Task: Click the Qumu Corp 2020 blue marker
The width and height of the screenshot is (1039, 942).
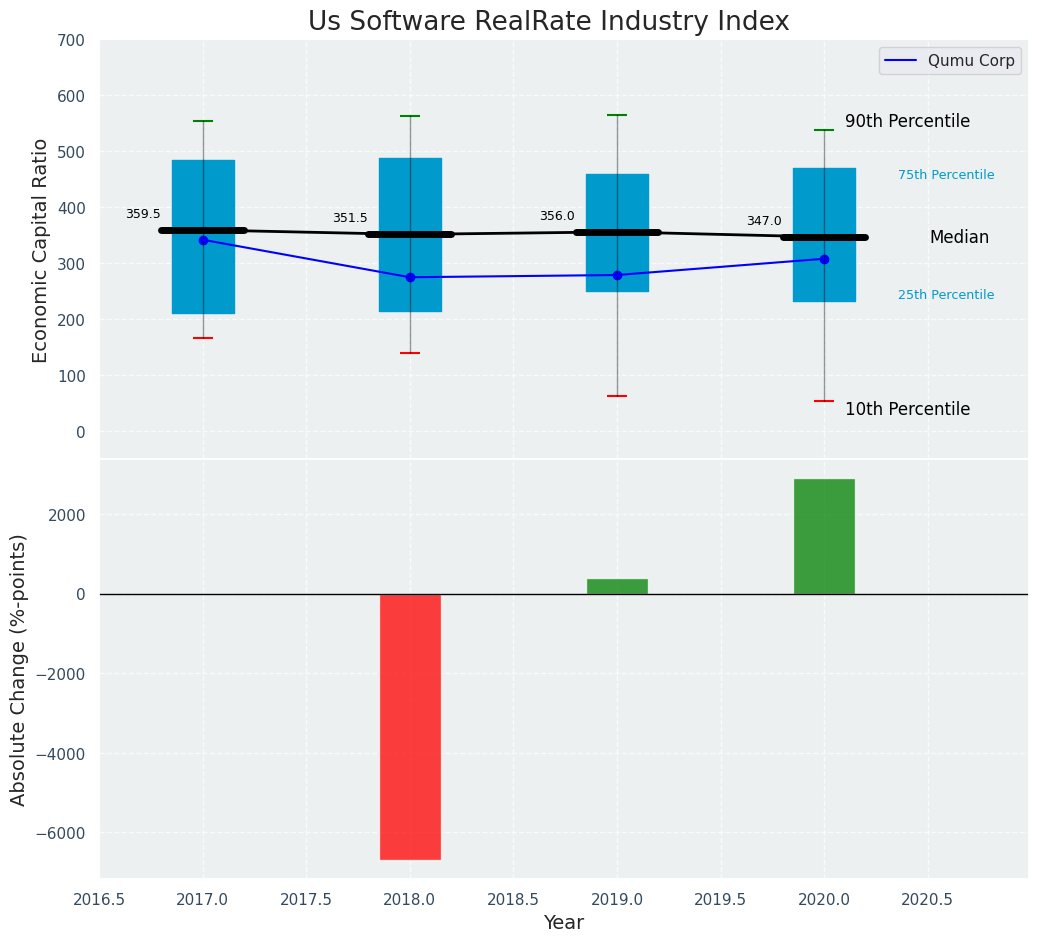Action: point(824,259)
